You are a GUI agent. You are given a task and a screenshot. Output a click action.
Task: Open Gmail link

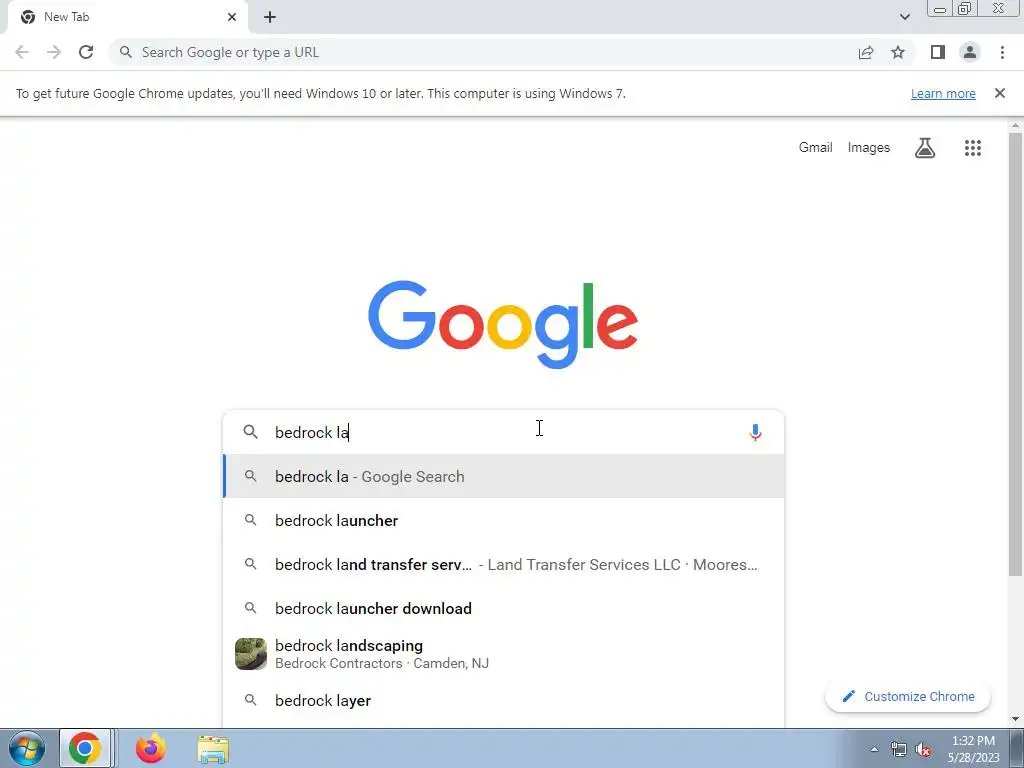point(816,148)
